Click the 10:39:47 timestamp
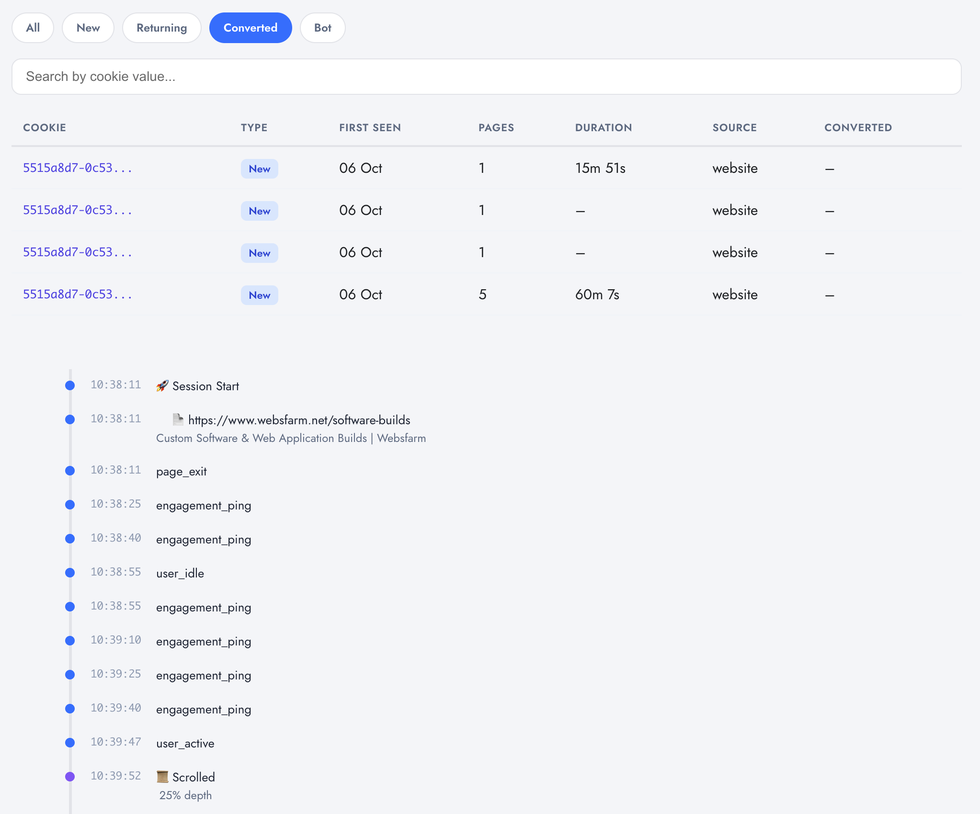 click(x=116, y=742)
